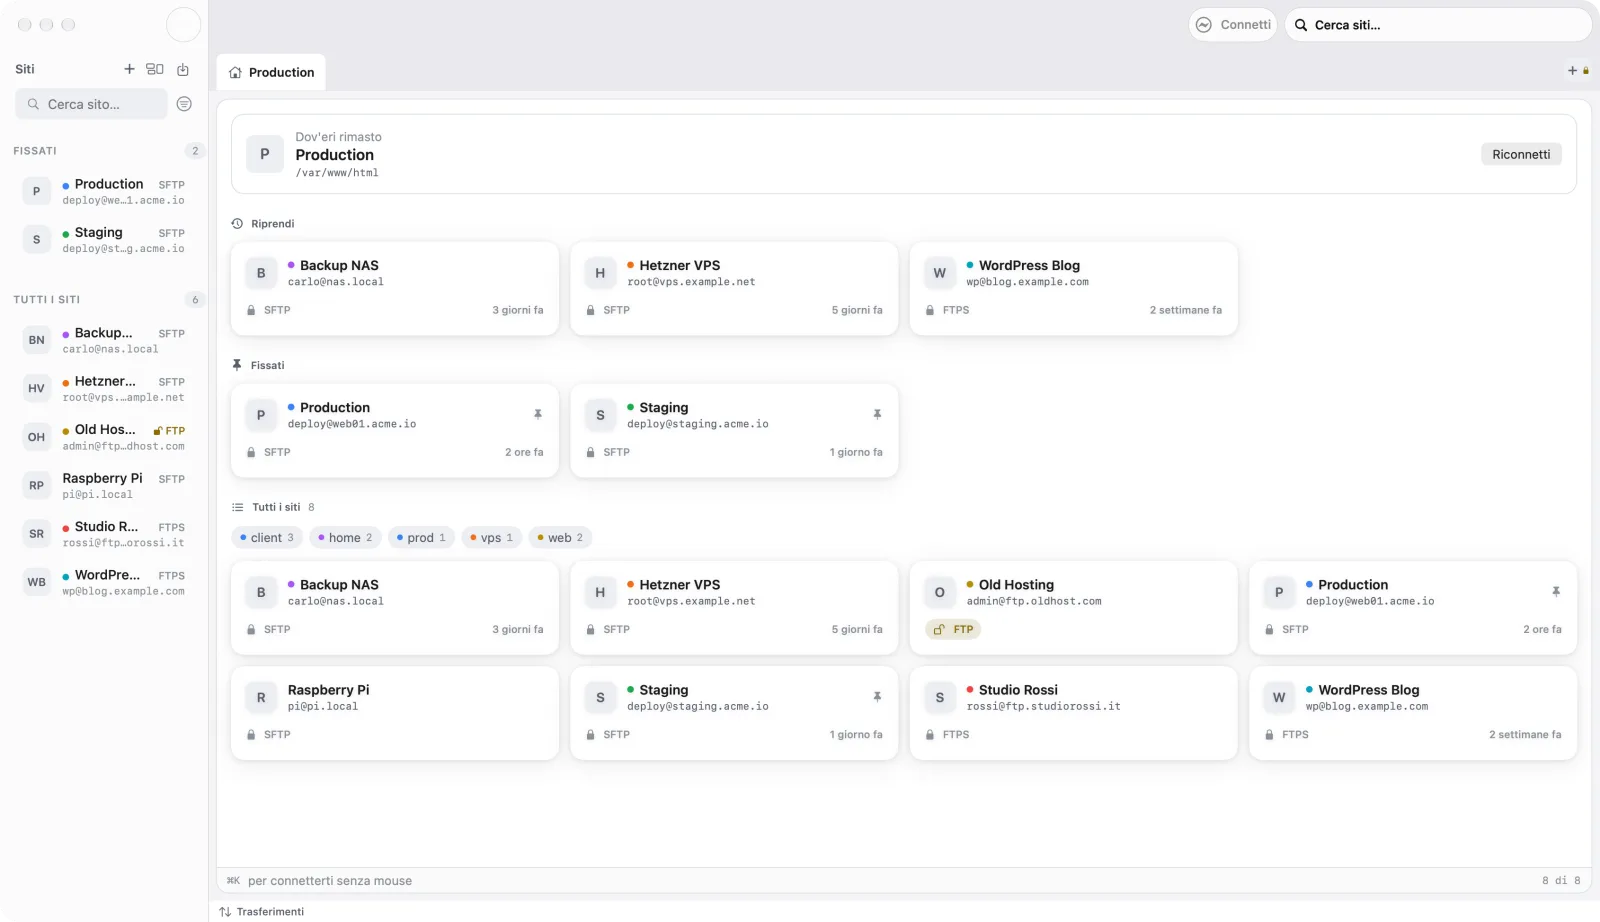Unpin Staging in the Fissati card section
The image size is (1600, 922).
877,414
